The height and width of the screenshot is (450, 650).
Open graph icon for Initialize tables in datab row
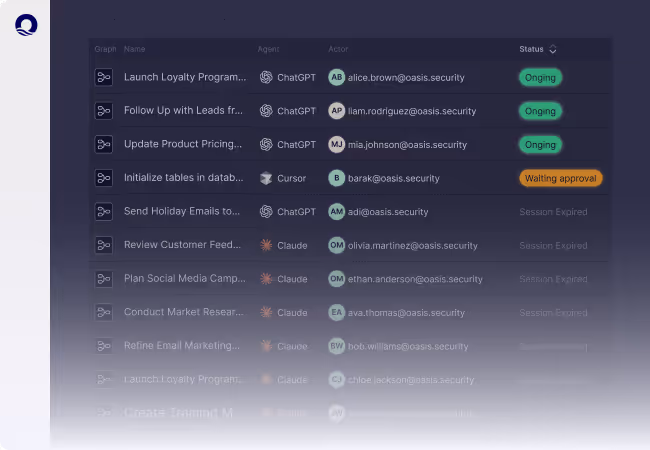pyautogui.click(x=104, y=178)
